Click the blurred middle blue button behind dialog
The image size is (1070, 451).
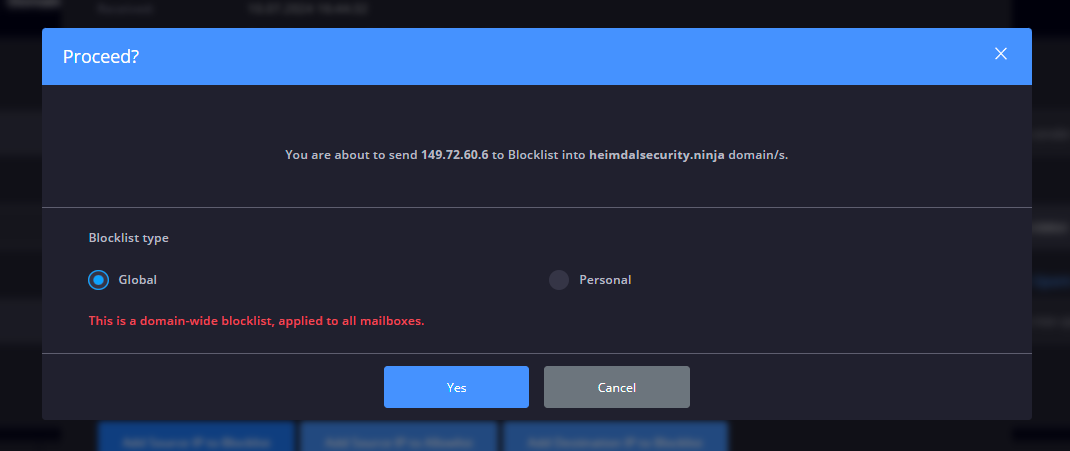399,437
